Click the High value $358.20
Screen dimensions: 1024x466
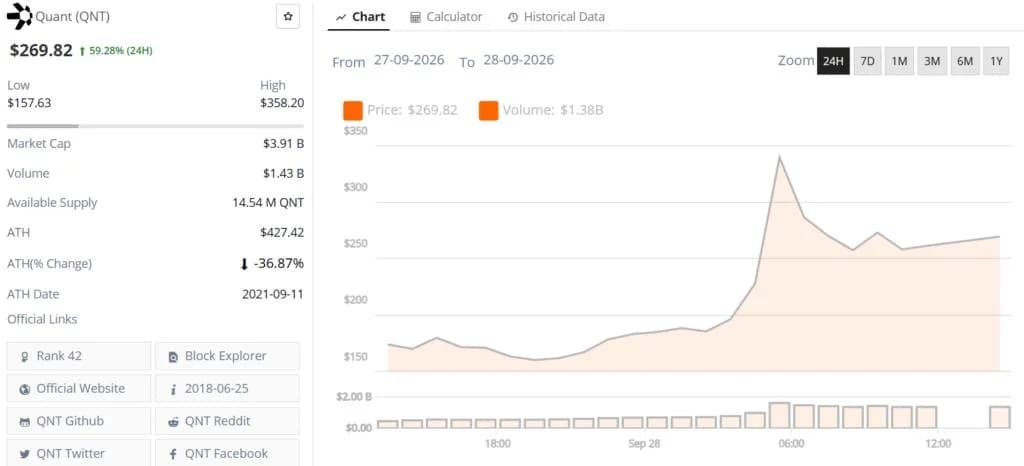pyautogui.click(x=282, y=102)
